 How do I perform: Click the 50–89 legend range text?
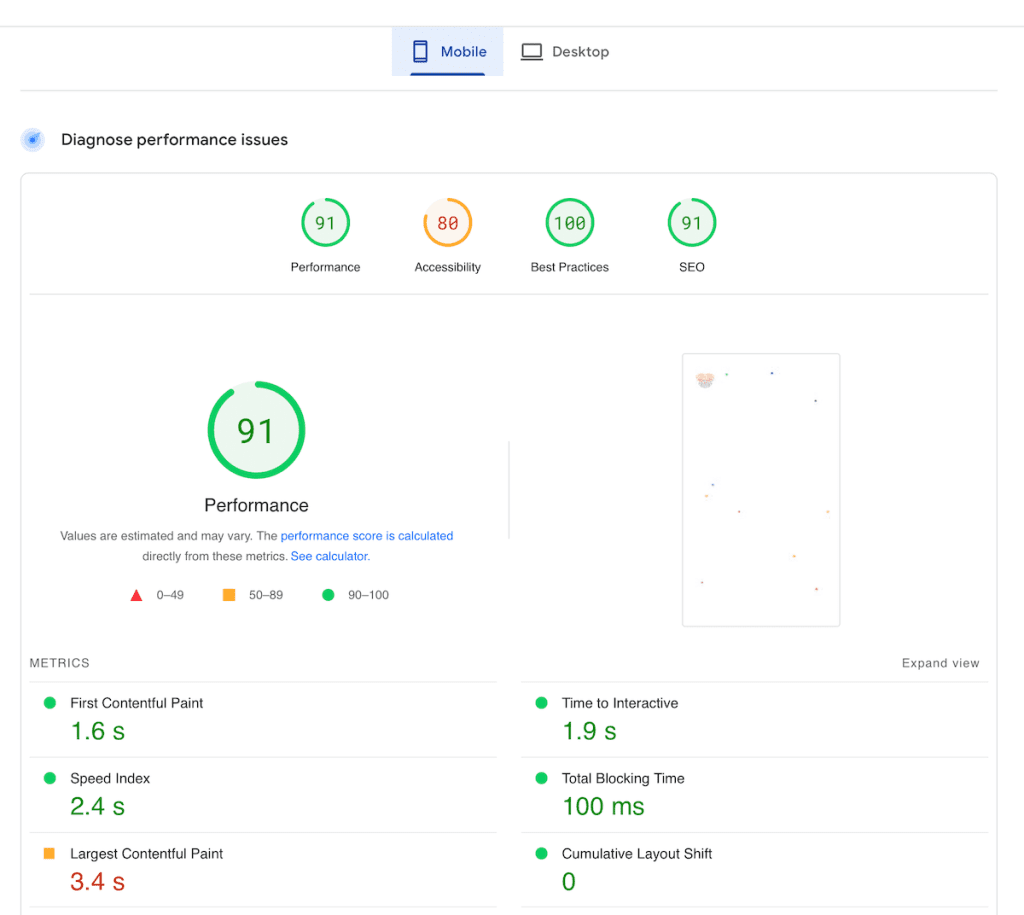click(x=266, y=595)
